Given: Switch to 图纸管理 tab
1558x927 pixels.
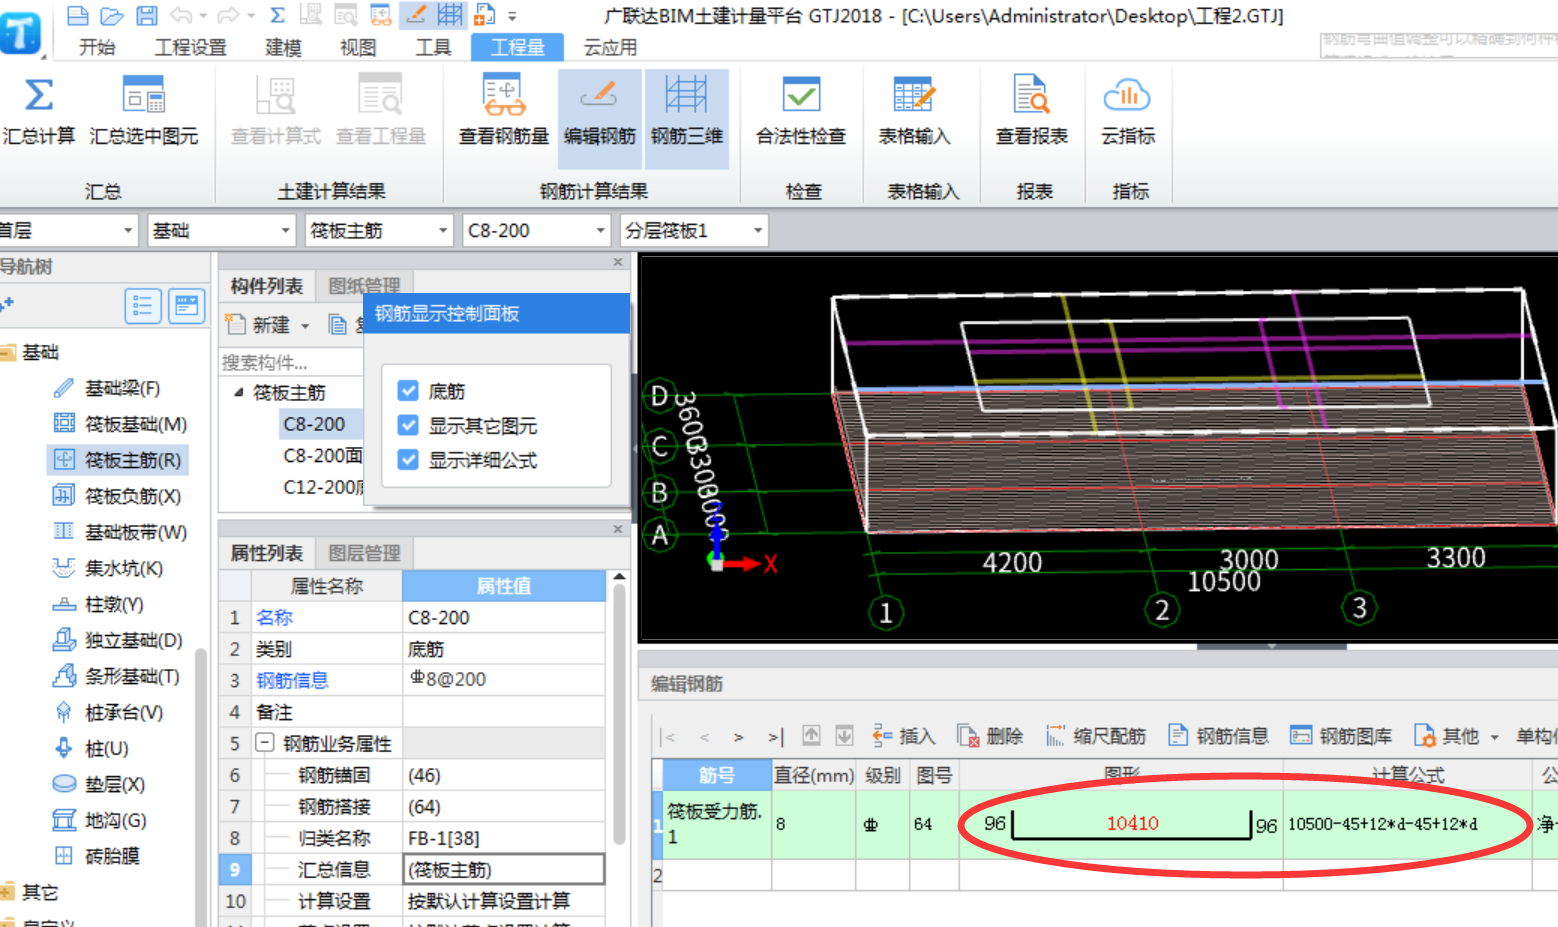Looking at the screenshot, I should [364, 286].
